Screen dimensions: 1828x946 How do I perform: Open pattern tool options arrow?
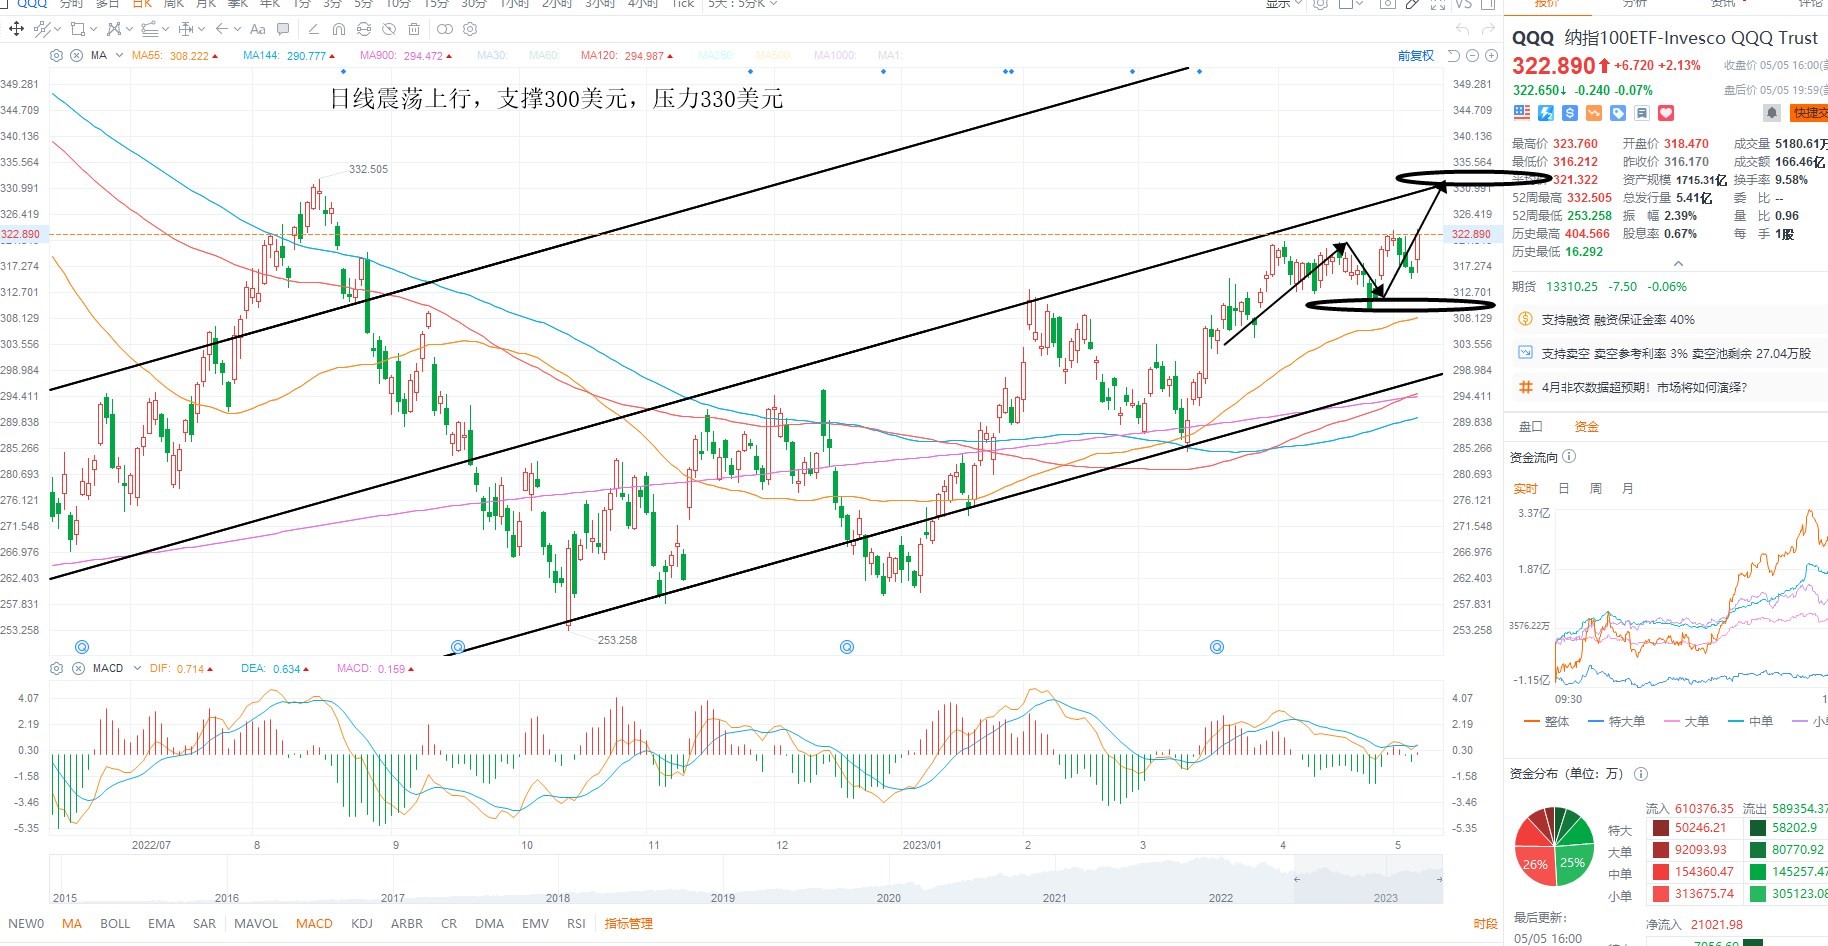(130, 29)
